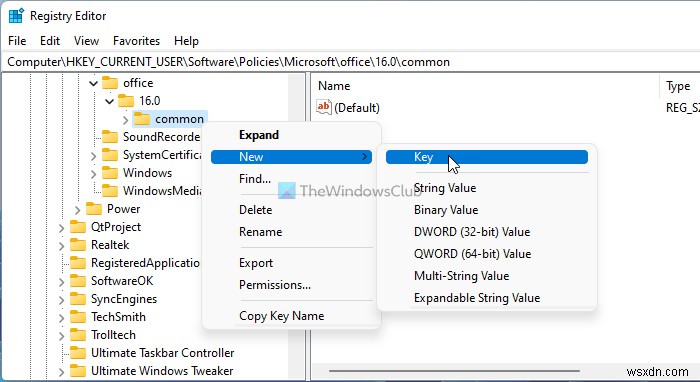Click the Ultimate Taskbar Controller folder icon
Screen dimensions: 700x382
coord(78,353)
